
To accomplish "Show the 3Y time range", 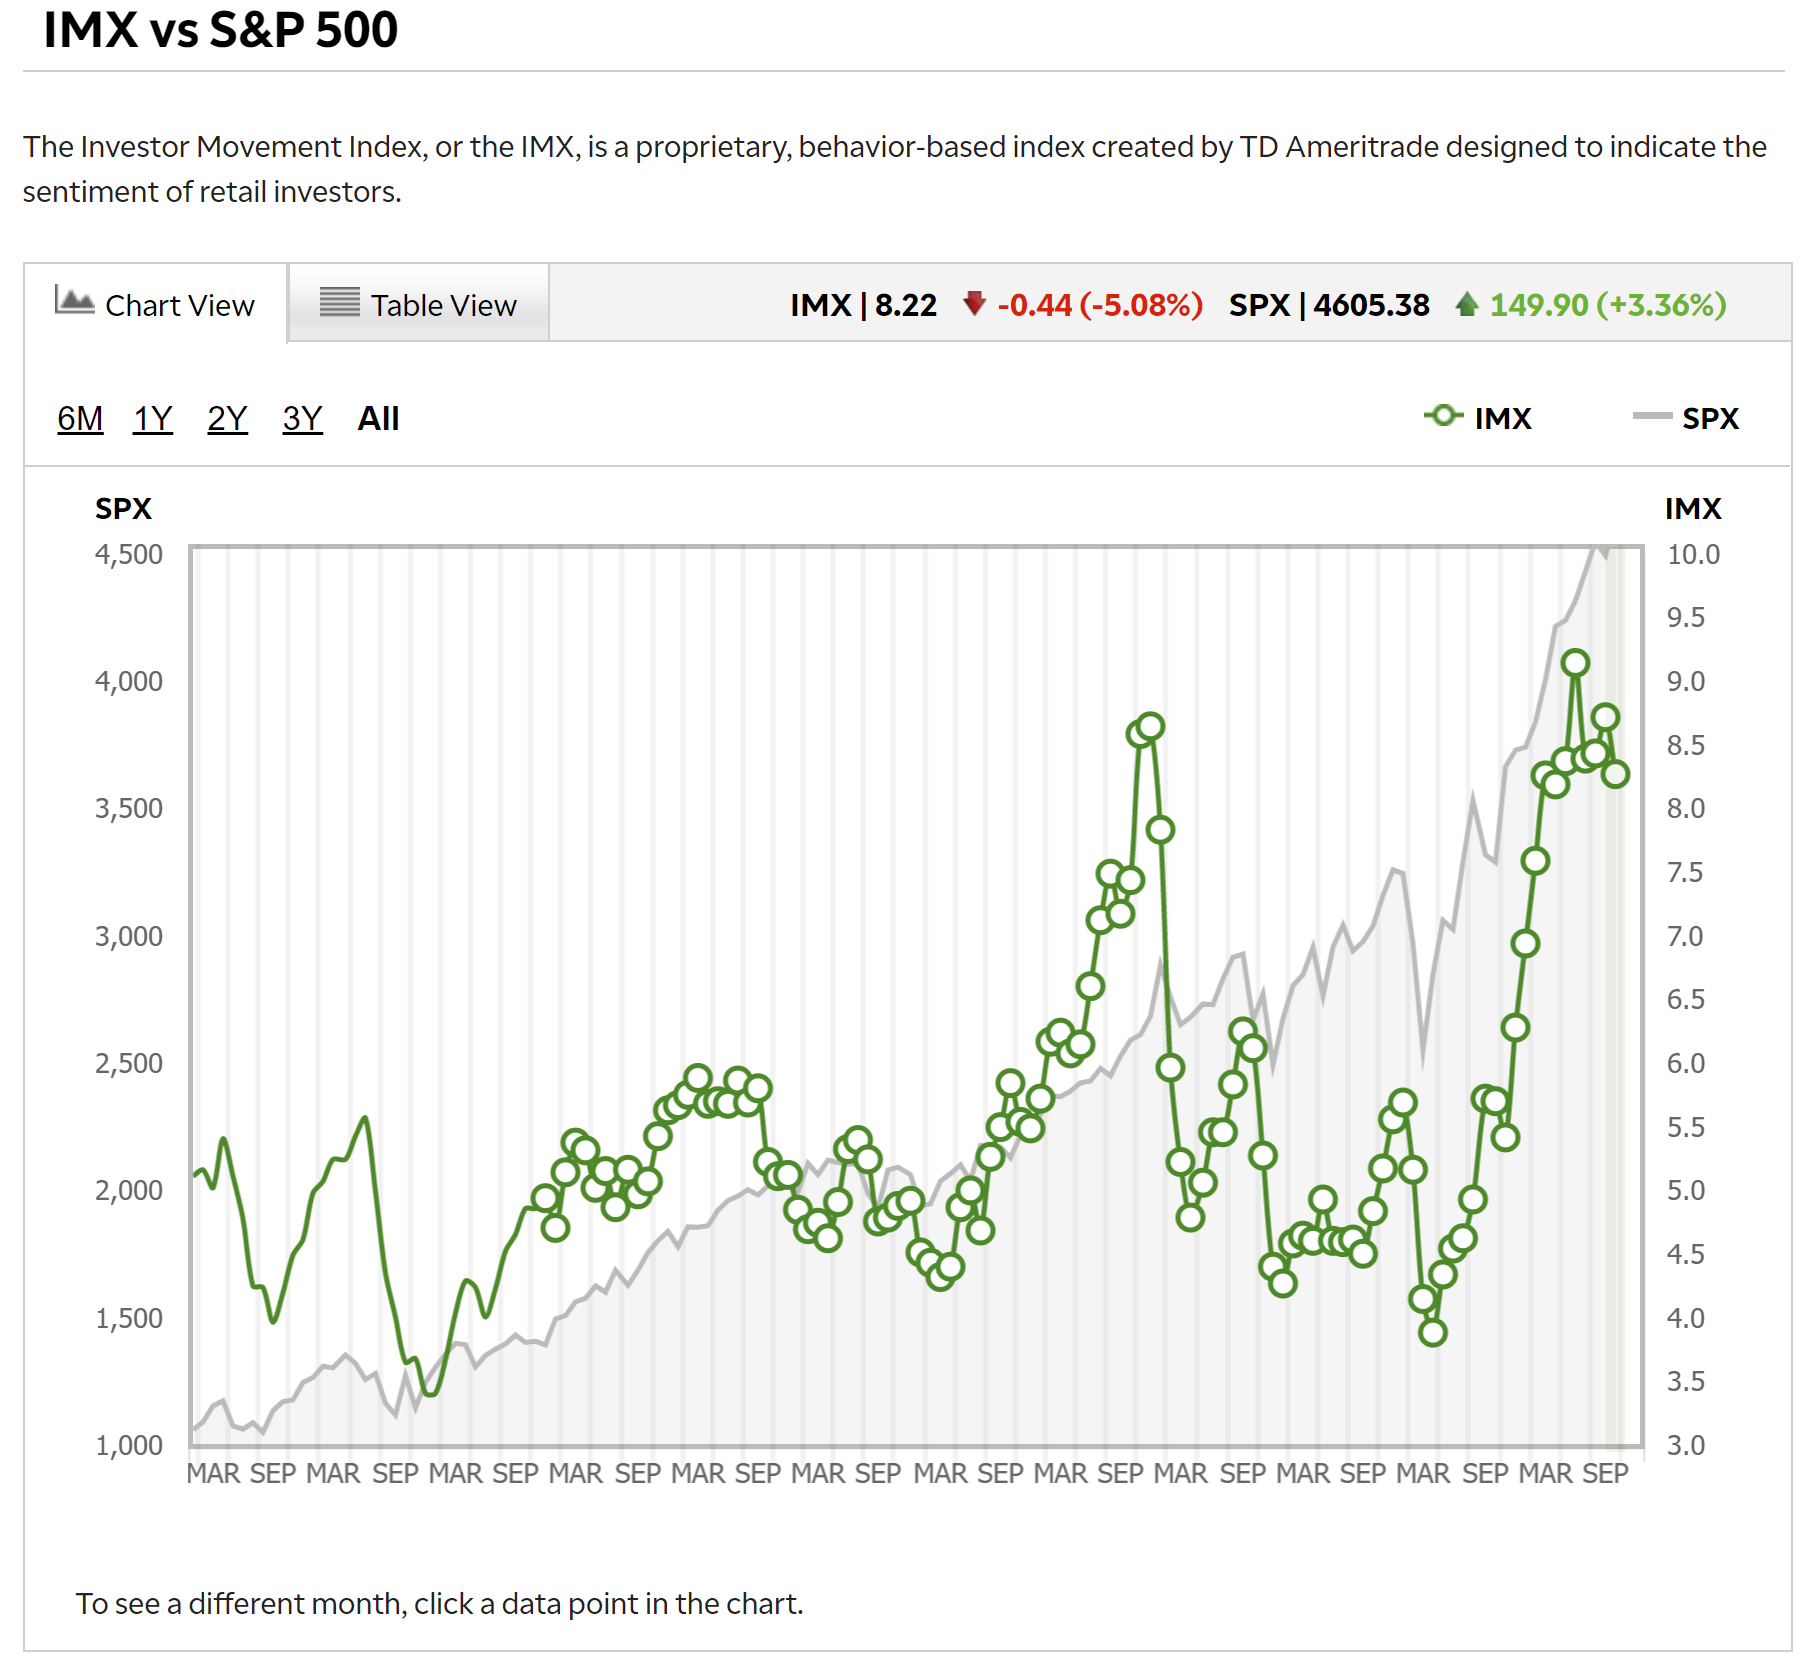I will pos(302,418).
